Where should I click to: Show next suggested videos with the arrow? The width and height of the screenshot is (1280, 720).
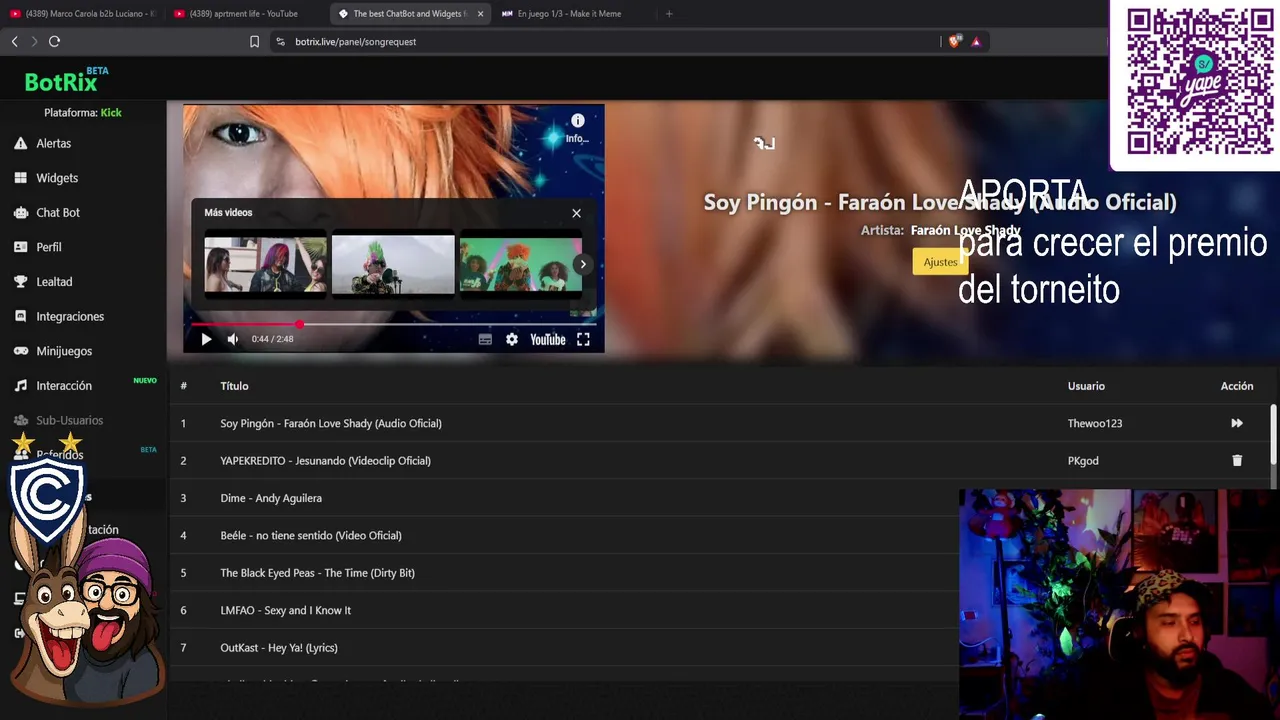tap(583, 264)
